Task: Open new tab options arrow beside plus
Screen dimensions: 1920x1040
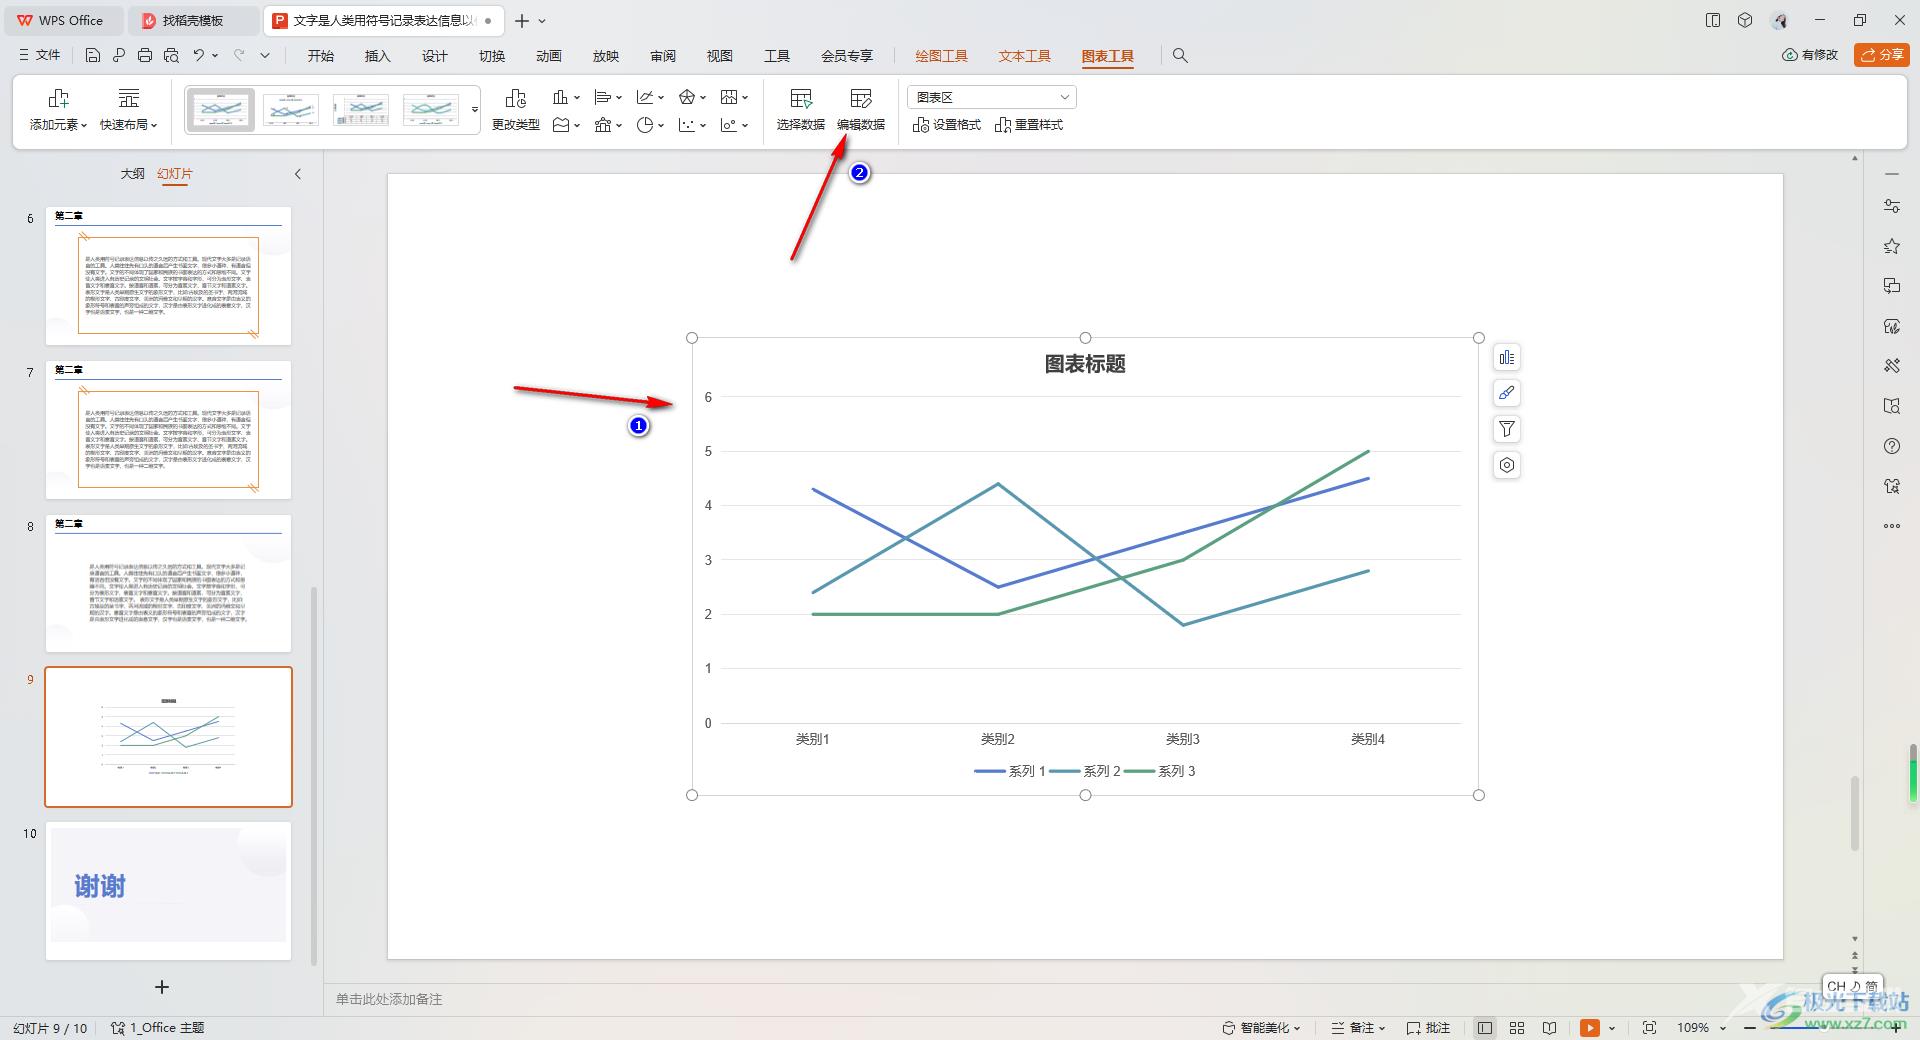Action: pyautogui.click(x=542, y=21)
